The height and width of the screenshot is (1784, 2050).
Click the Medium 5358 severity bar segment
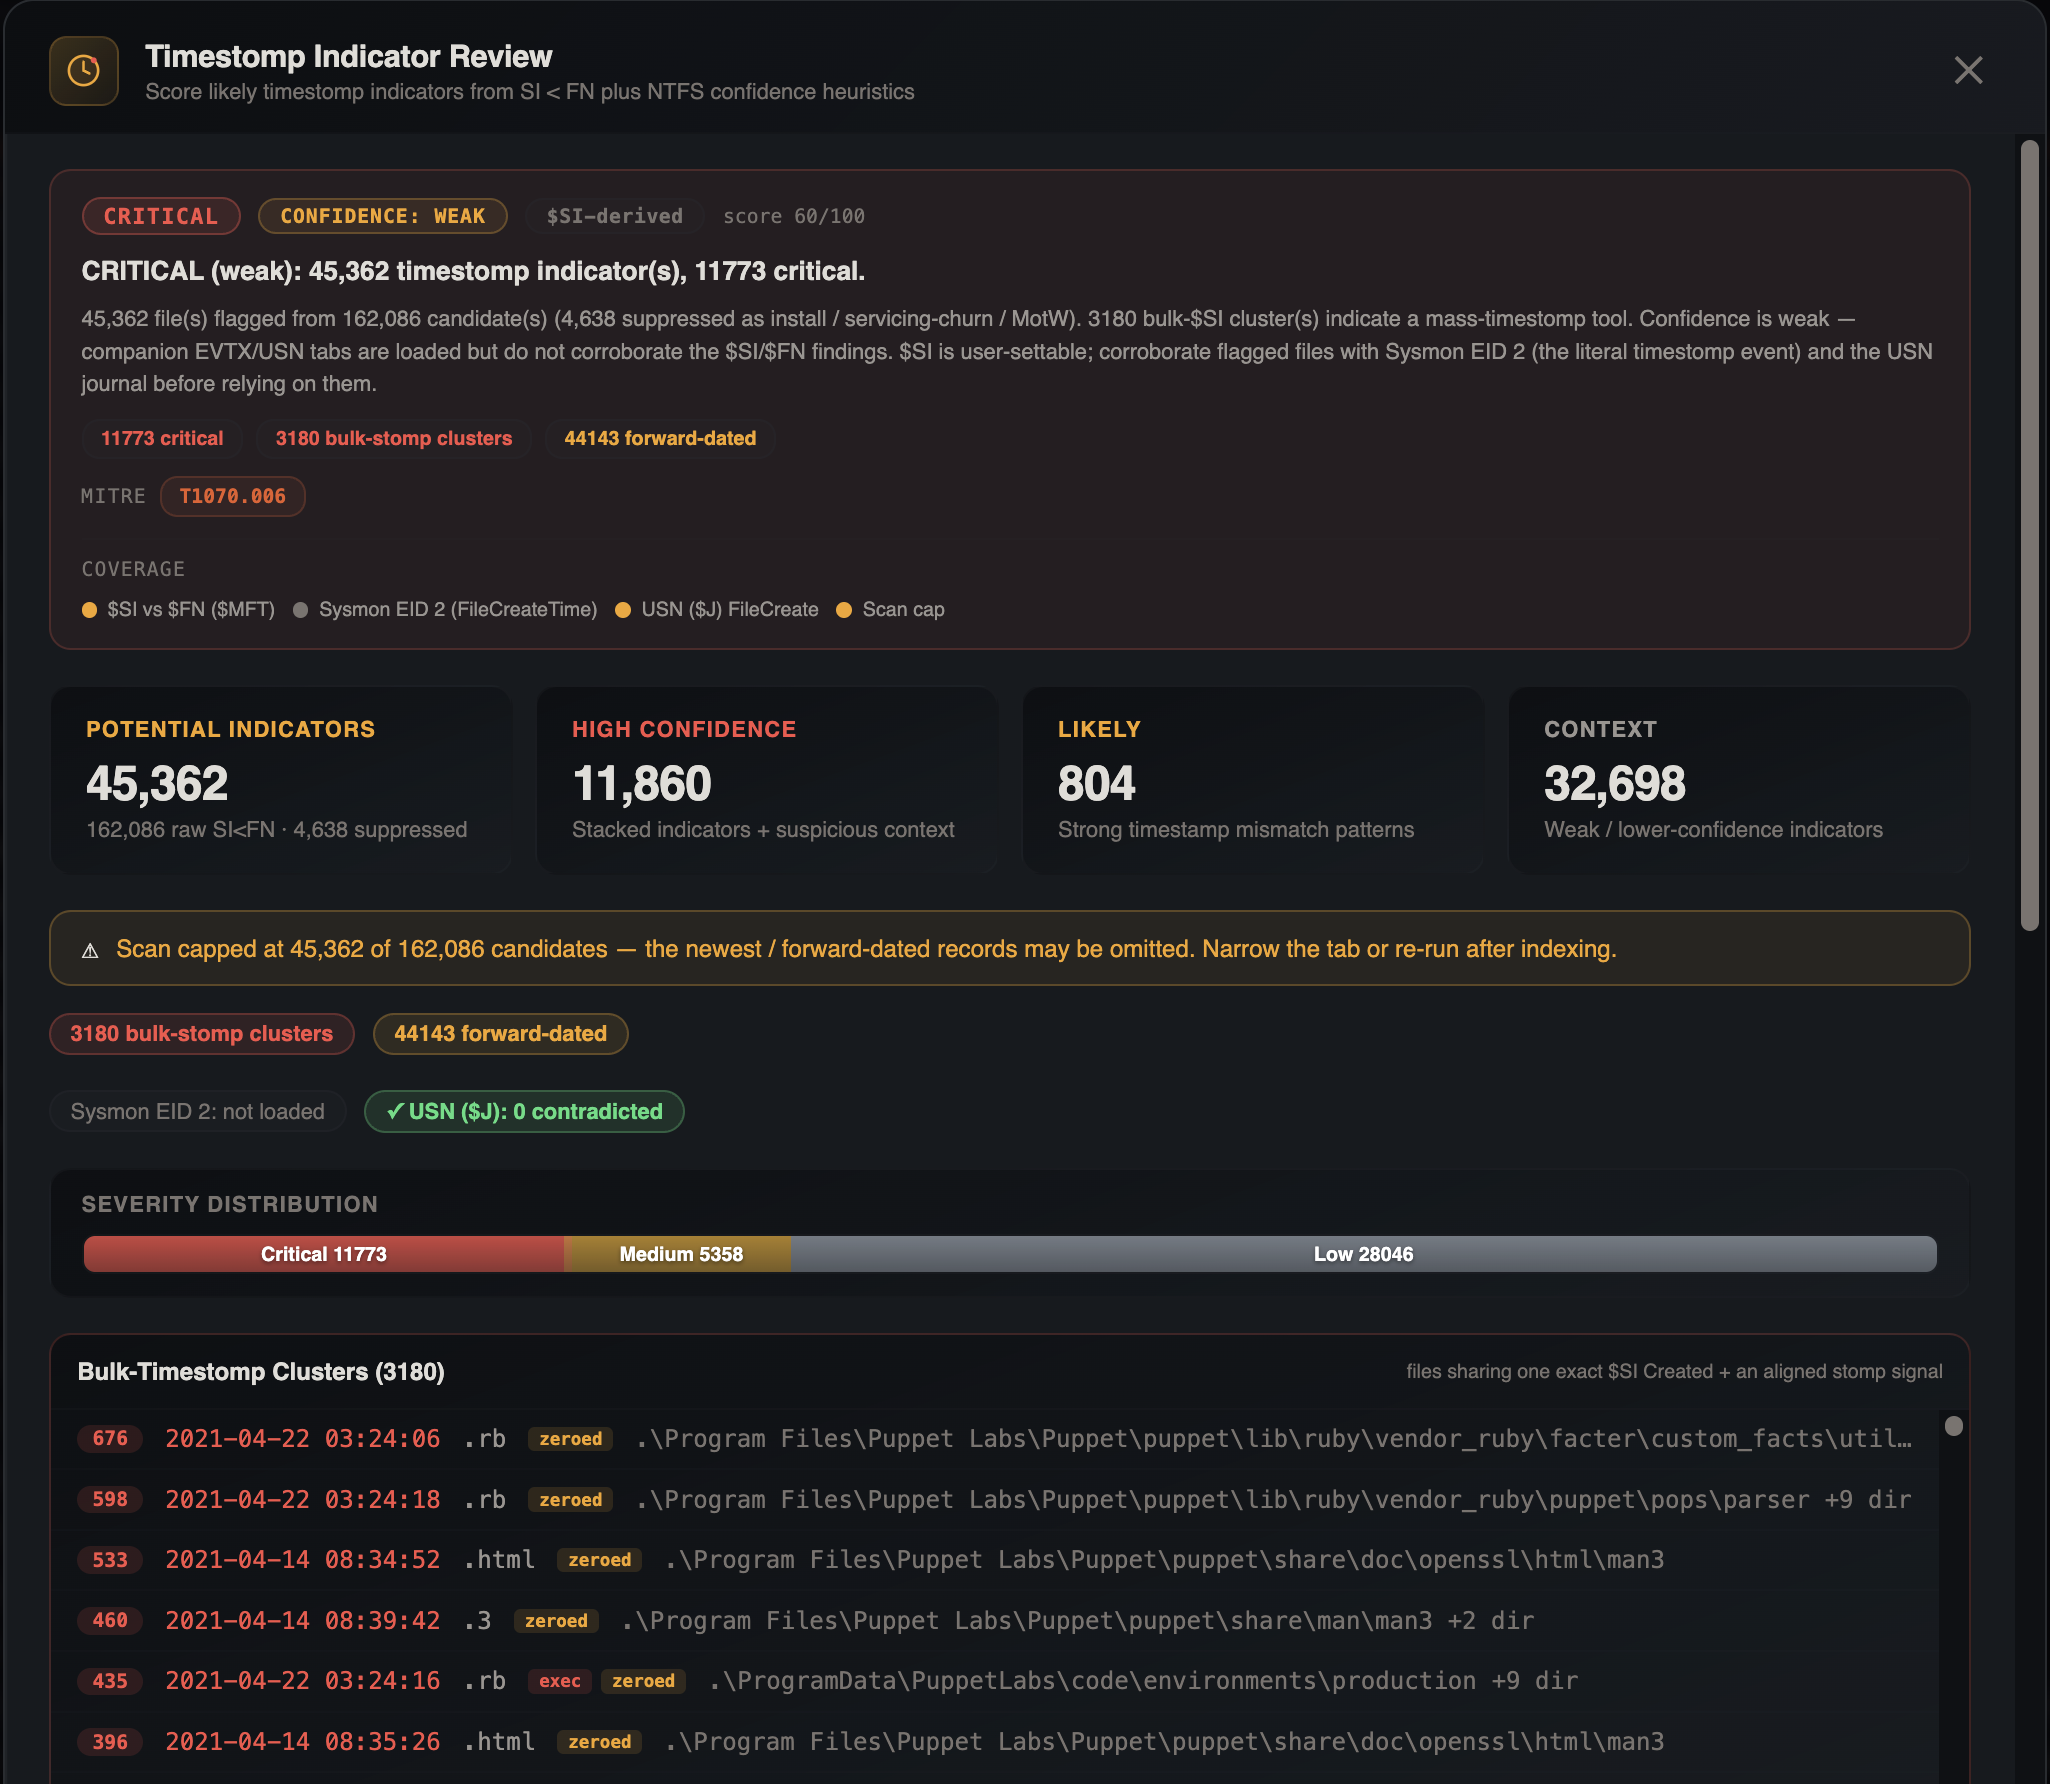[678, 1254]
